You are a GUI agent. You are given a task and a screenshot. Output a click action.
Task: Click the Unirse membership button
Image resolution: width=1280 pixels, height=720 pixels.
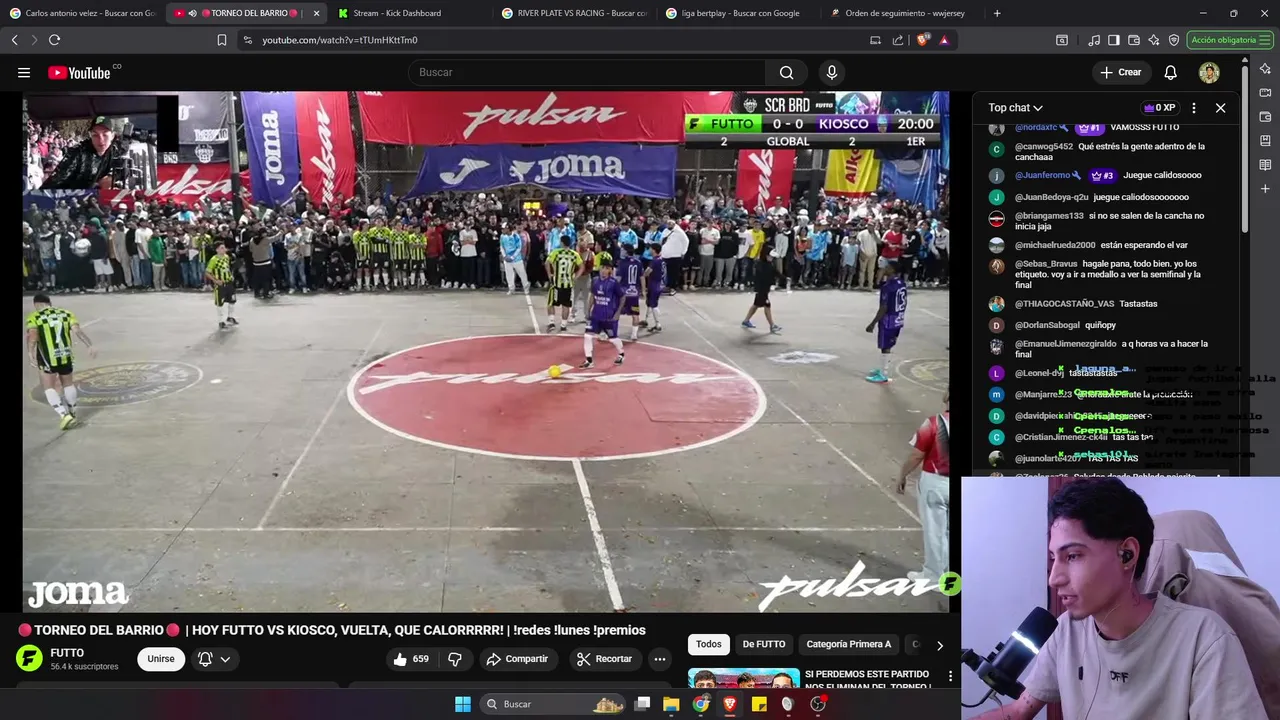161,659
